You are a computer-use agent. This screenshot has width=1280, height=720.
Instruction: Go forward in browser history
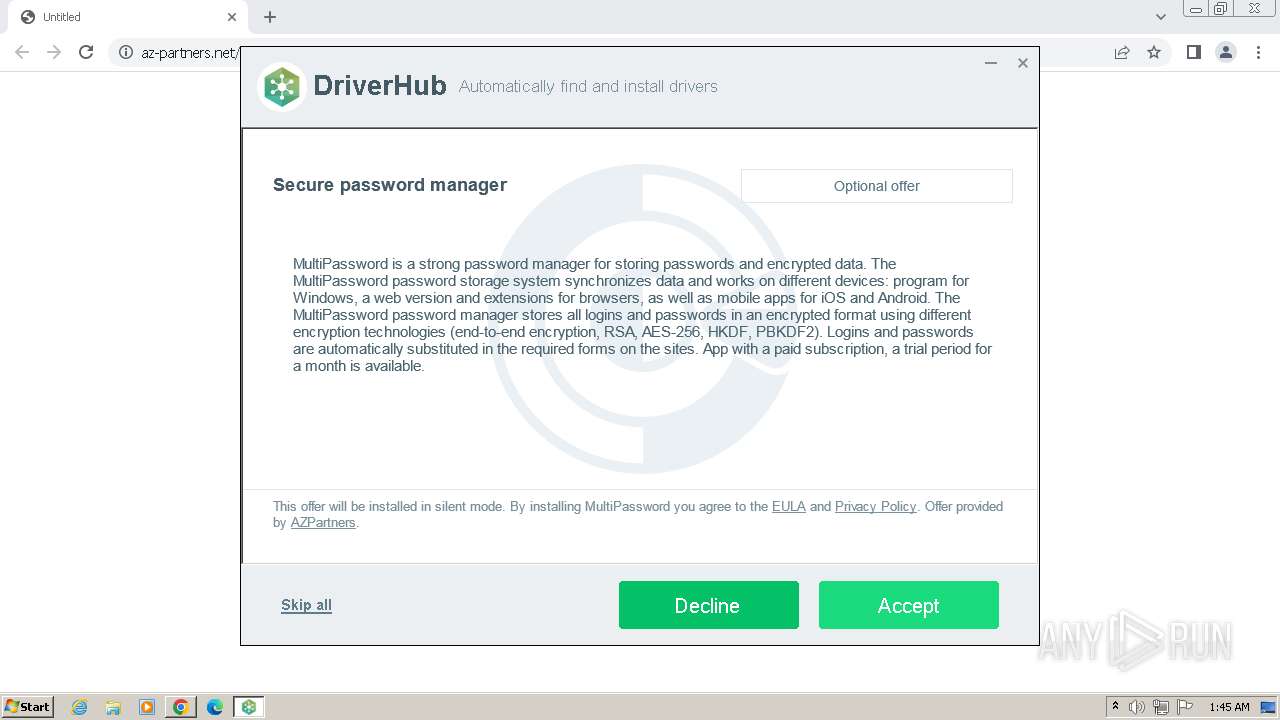click(54, 52)
